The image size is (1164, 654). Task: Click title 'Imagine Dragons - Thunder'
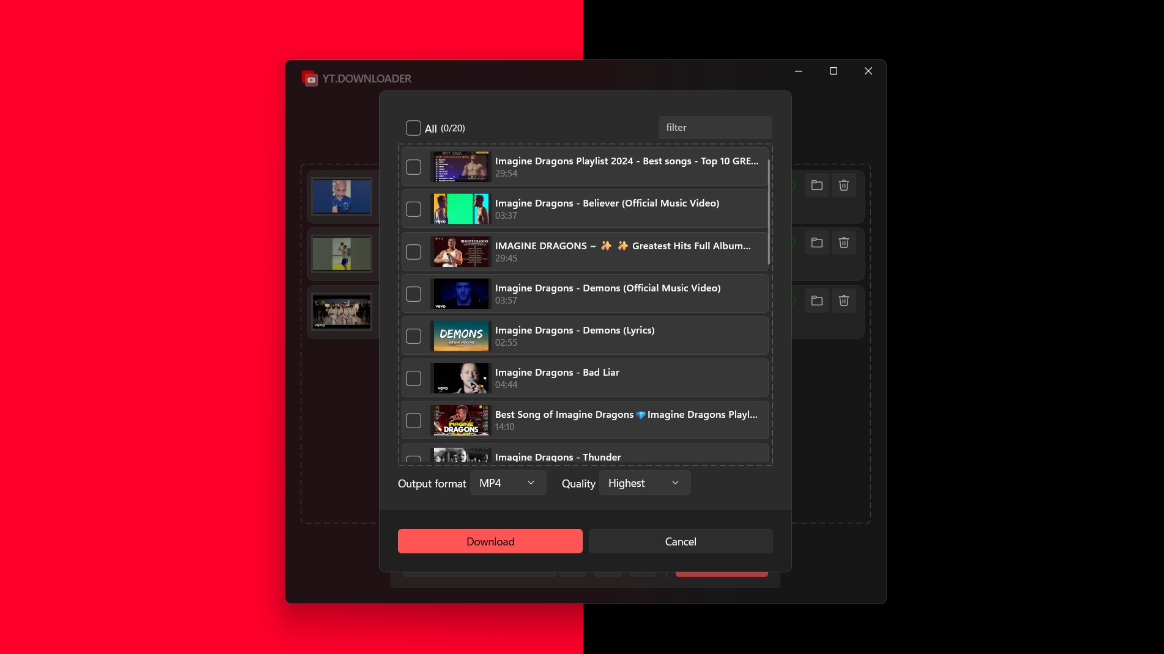[558, 457]
